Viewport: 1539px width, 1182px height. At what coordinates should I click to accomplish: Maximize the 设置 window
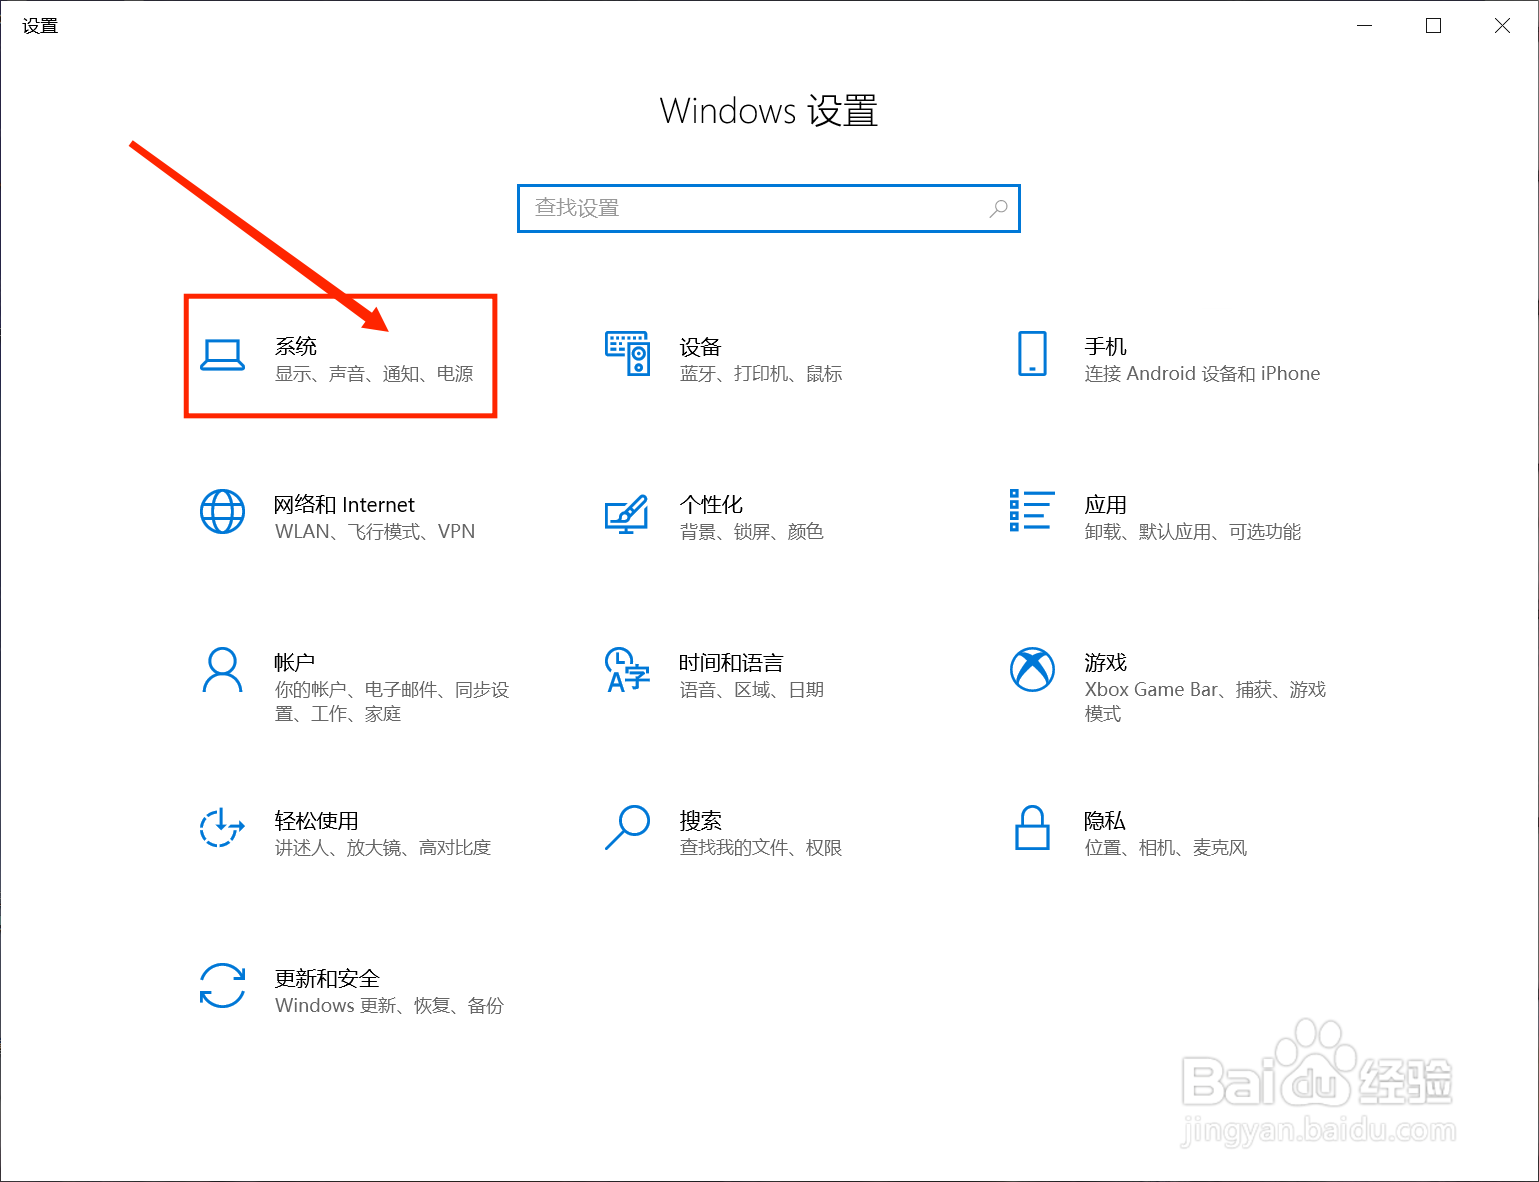(x=1433, y=26)
